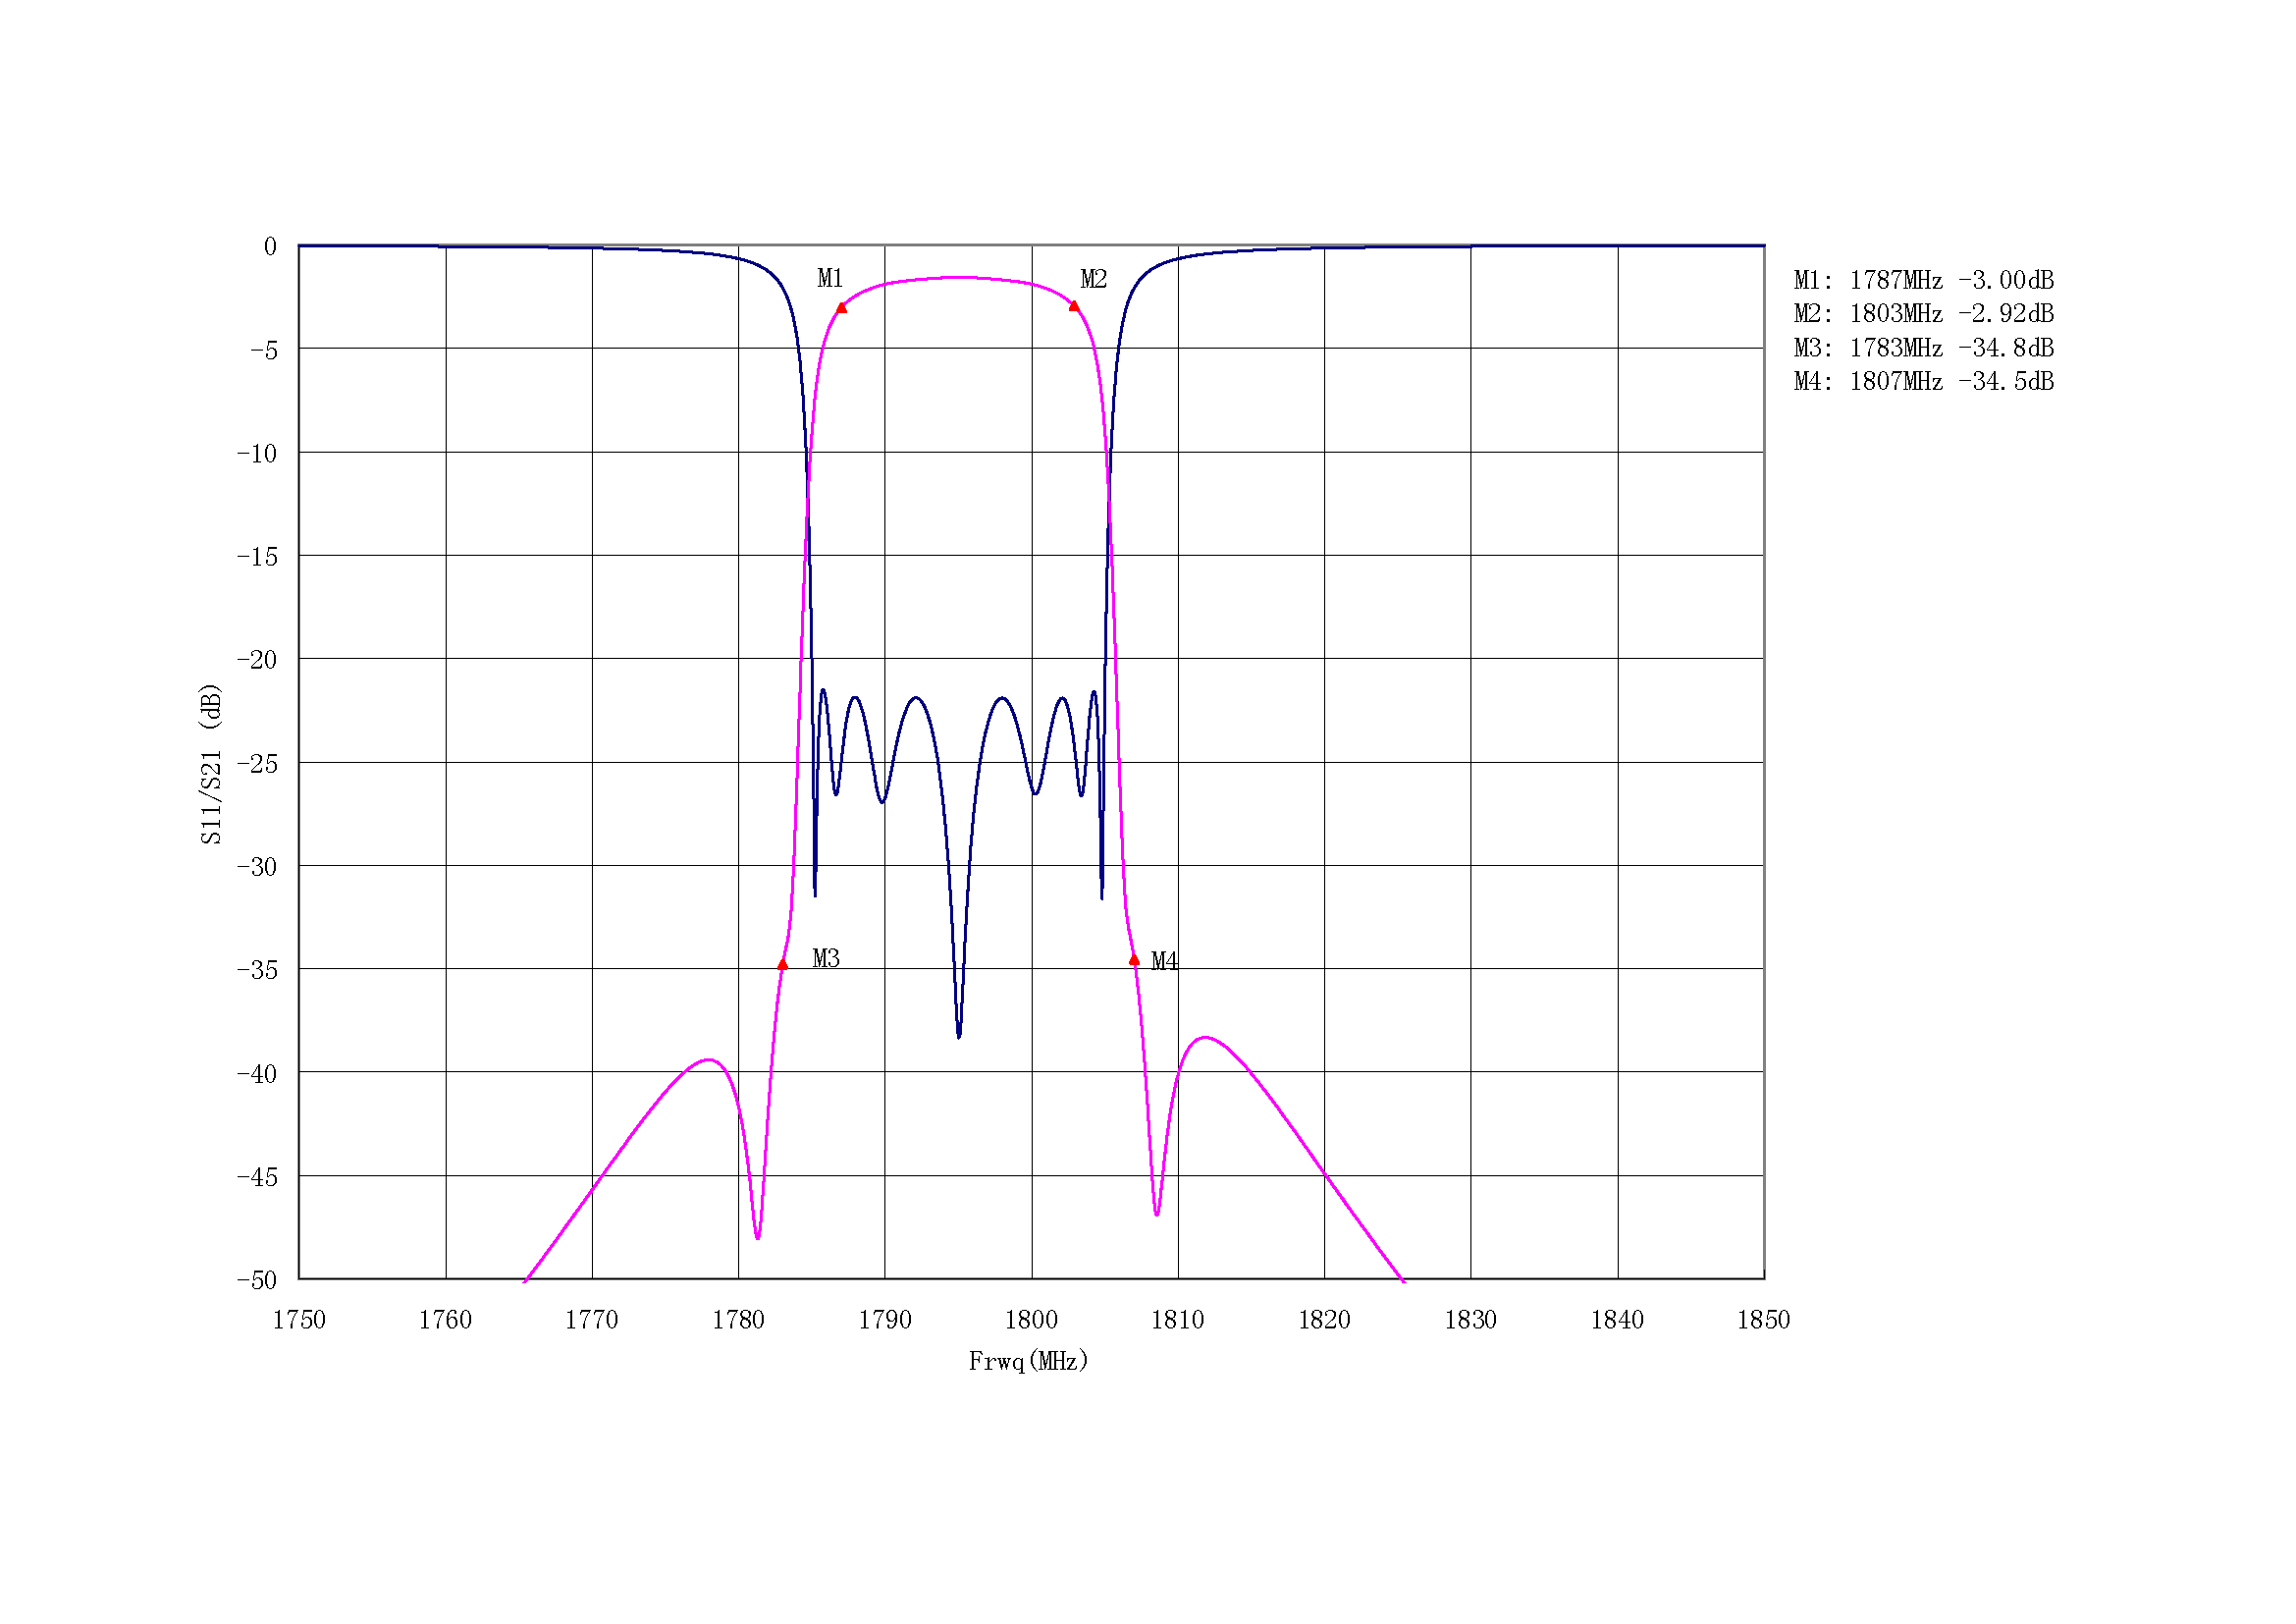Click the 0 y-axis tick label
The image size is (2296, 1624).
270,247
